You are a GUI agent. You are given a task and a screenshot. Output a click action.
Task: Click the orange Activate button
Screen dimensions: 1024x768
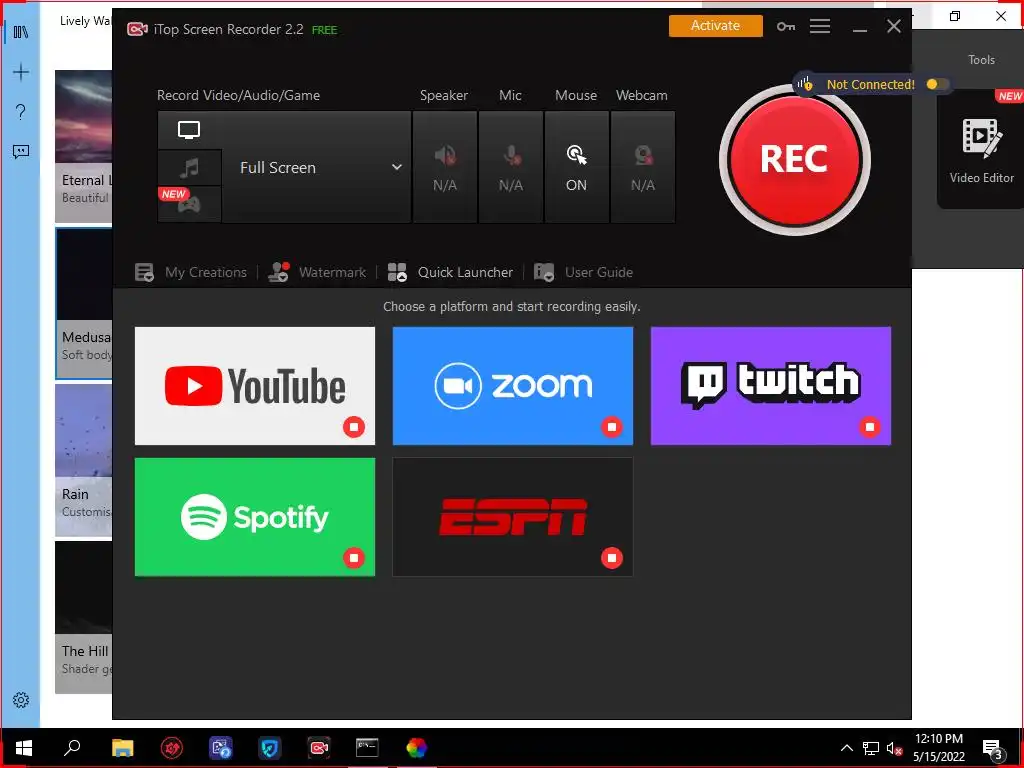coord(716,25)
